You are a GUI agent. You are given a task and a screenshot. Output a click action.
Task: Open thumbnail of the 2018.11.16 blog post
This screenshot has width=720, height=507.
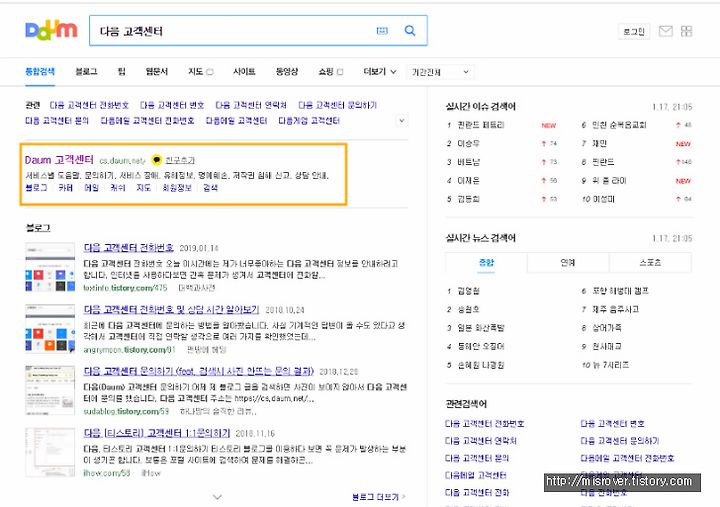coord(50,452)
